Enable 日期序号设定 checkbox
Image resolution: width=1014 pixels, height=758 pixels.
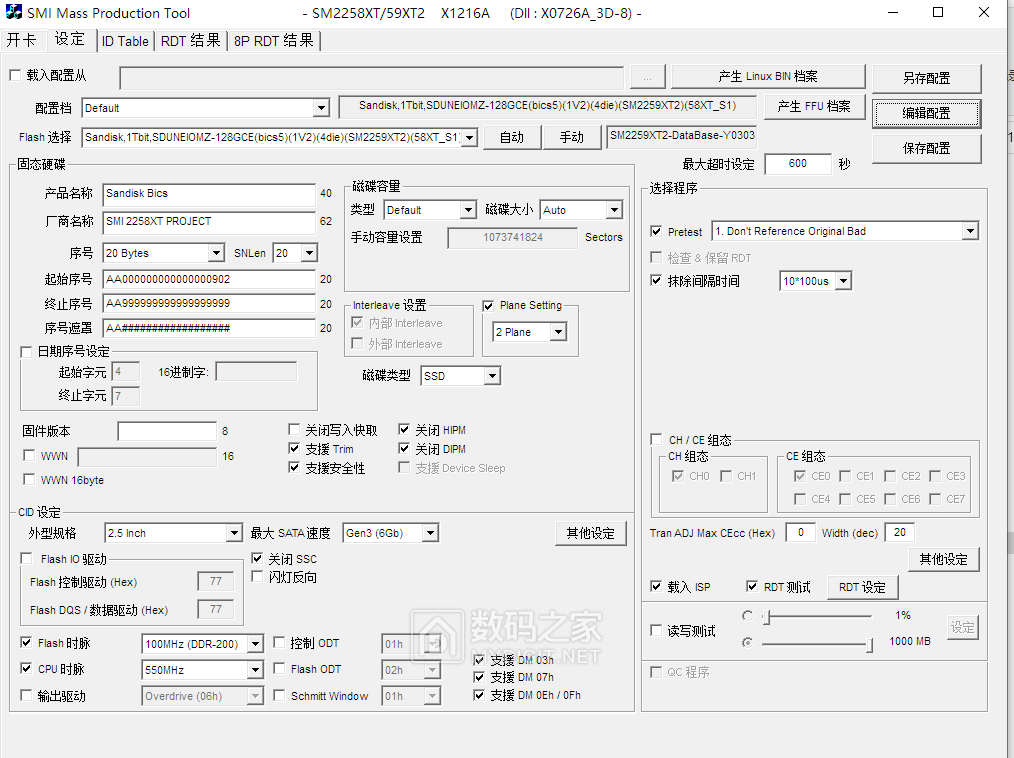[27, 352]
